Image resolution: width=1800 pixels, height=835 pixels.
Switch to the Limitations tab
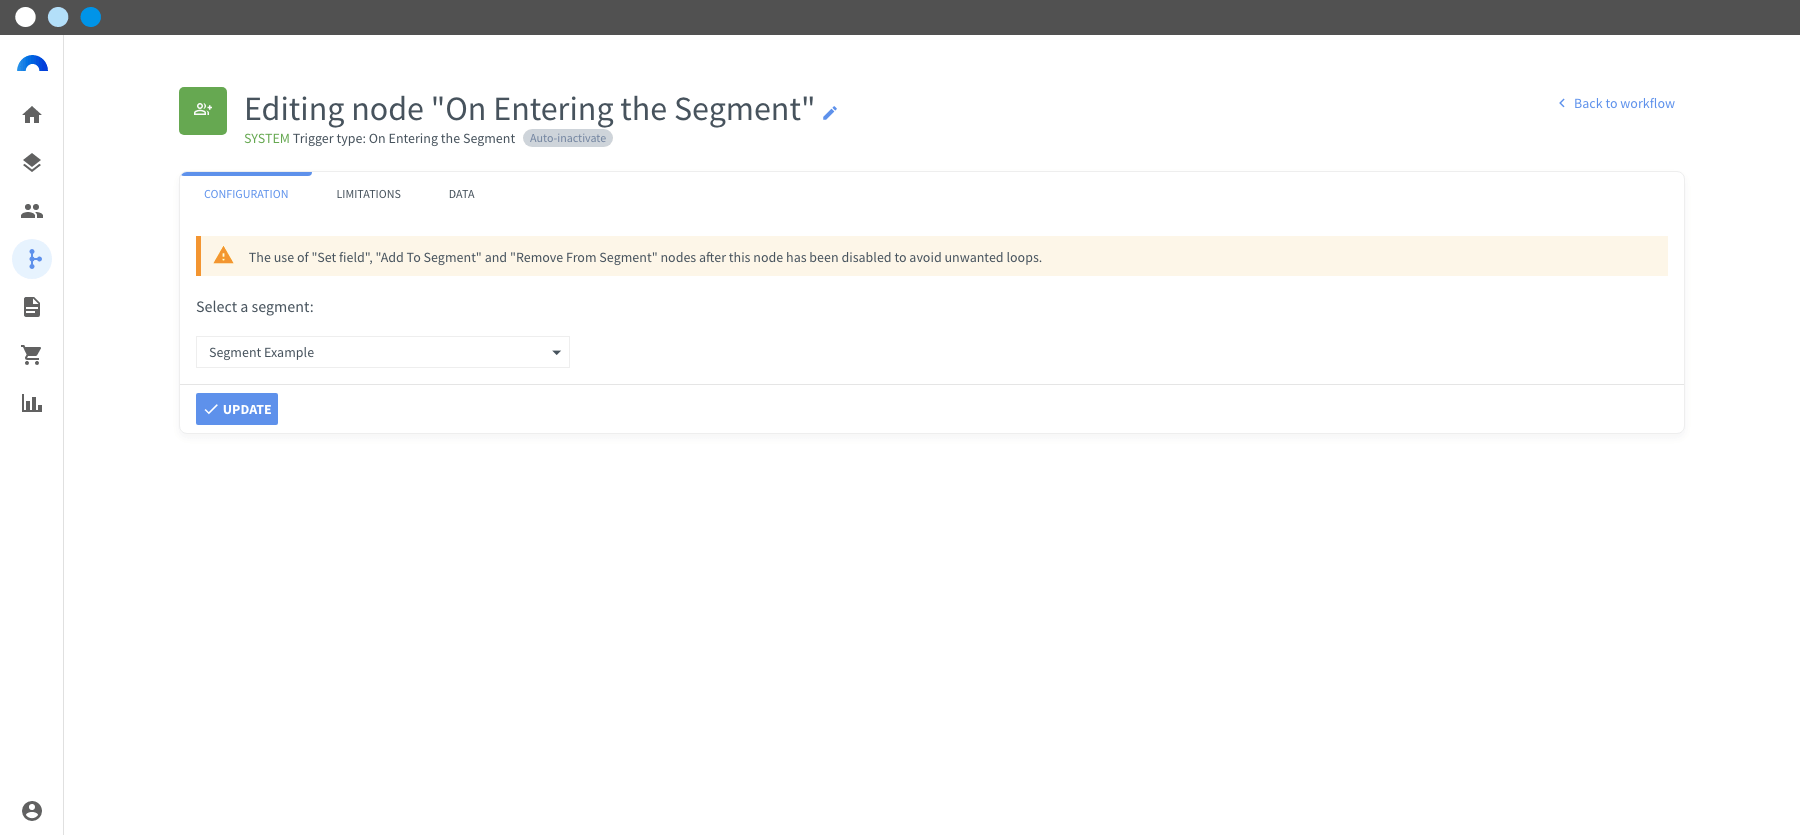tap(369, 194)
